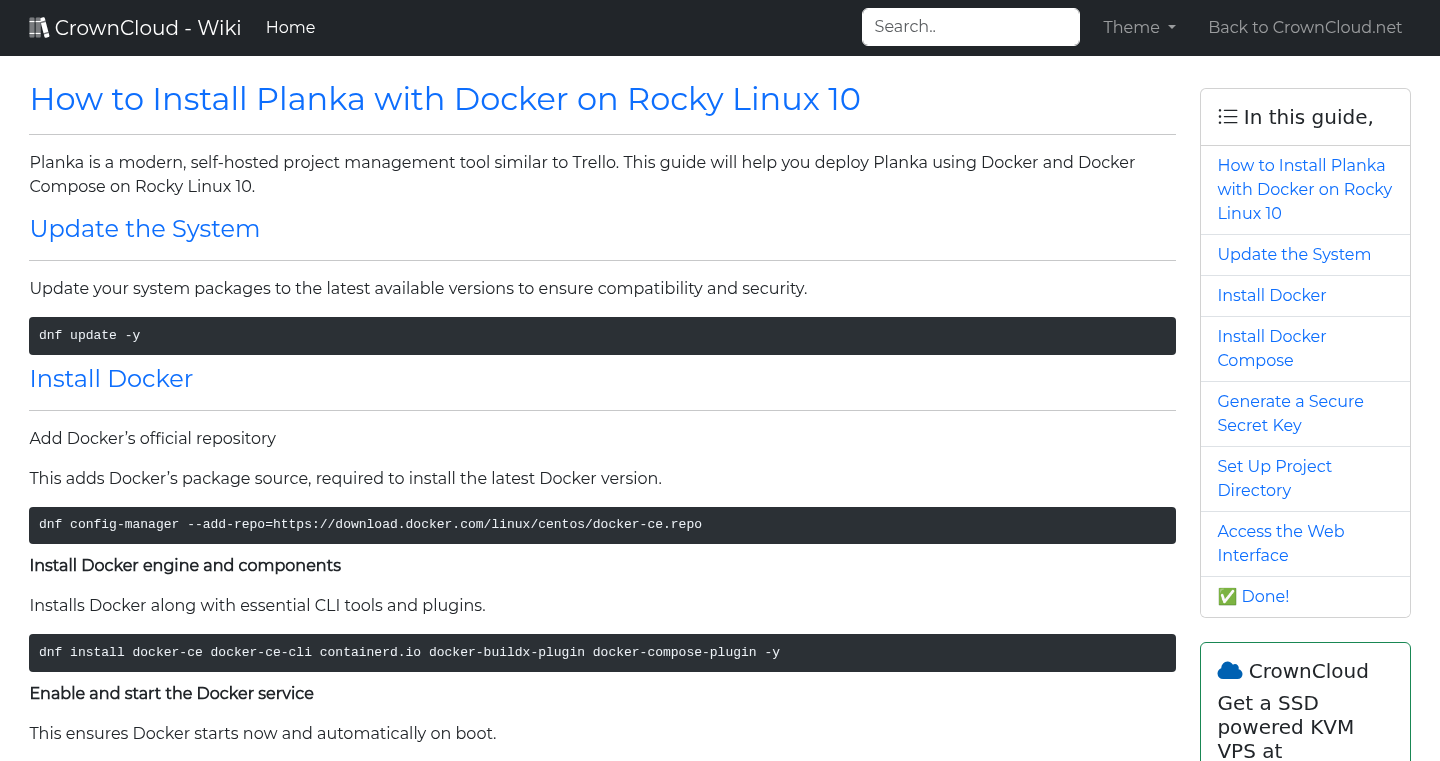The height and width of the screenshot is (761, 1440).
Task: Open "Back to CrownCloud.net"
Action: tap(1305, 27)
